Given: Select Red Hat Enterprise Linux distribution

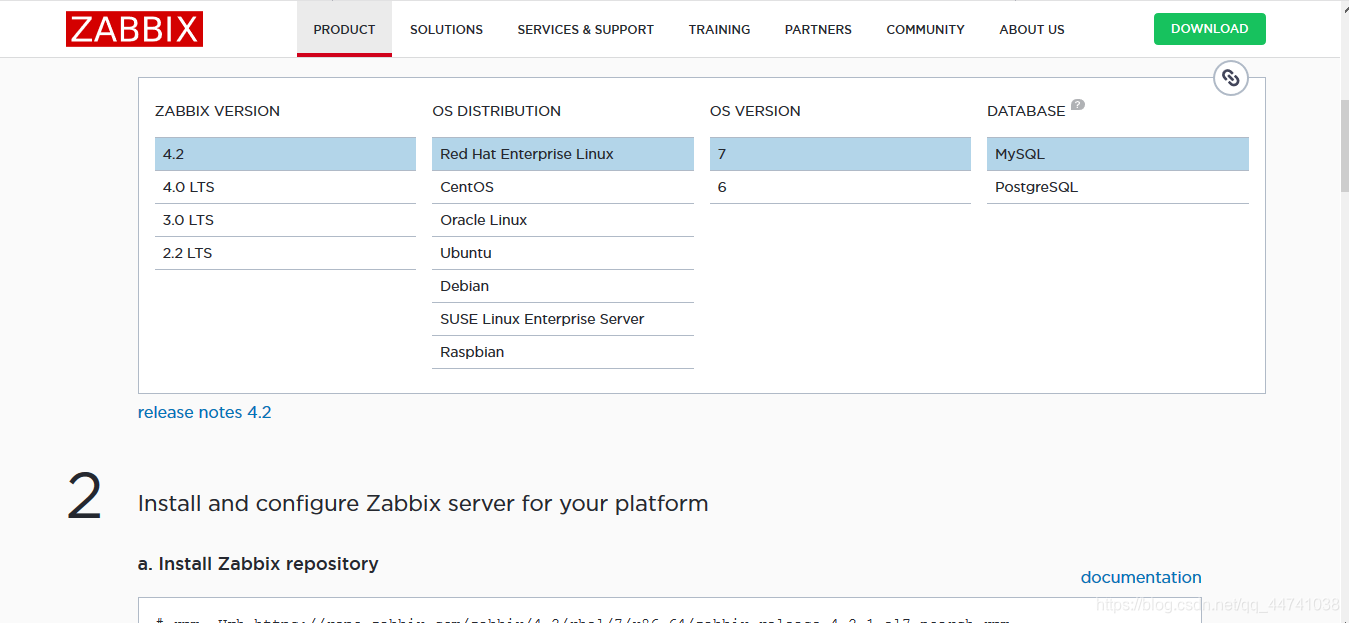Looking at the screenshot, I should point(563,154).
